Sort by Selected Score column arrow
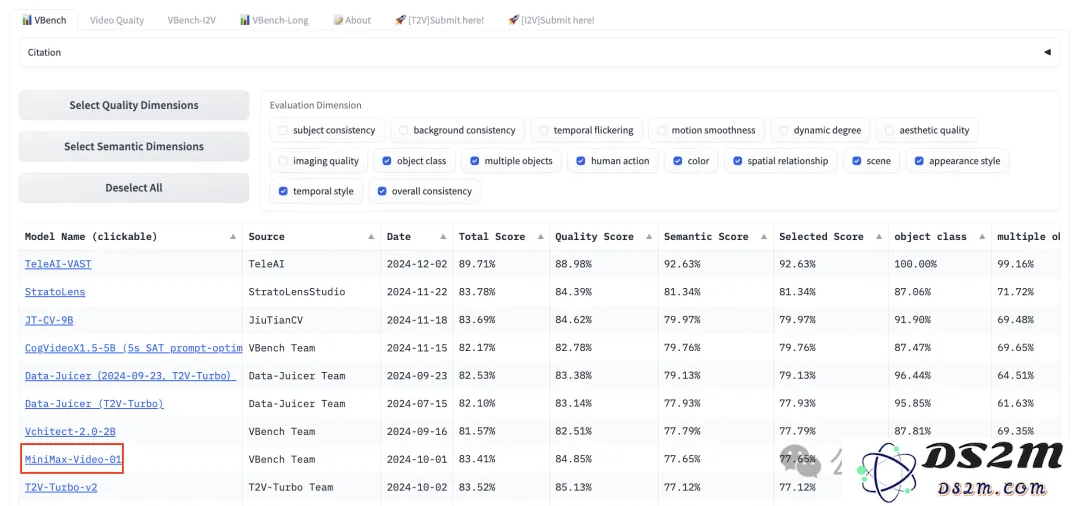Screen dimensions: 1080x506 pos(880,237)
